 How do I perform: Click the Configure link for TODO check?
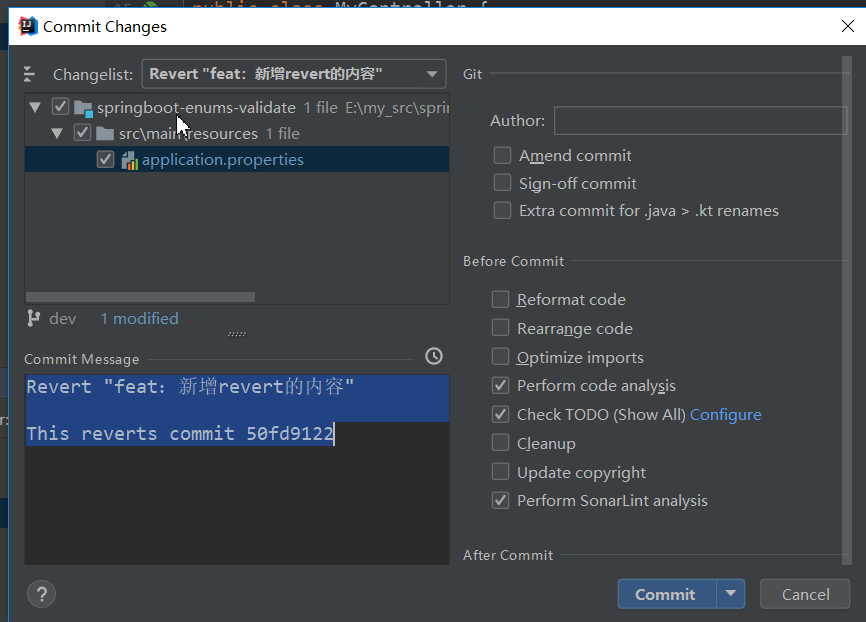[725, 415]
